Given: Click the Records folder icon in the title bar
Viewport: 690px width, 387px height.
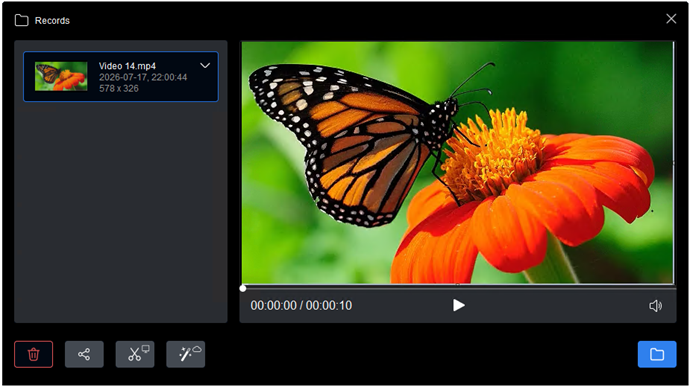Looking at the screenshot, I should (x=21, y=20).
